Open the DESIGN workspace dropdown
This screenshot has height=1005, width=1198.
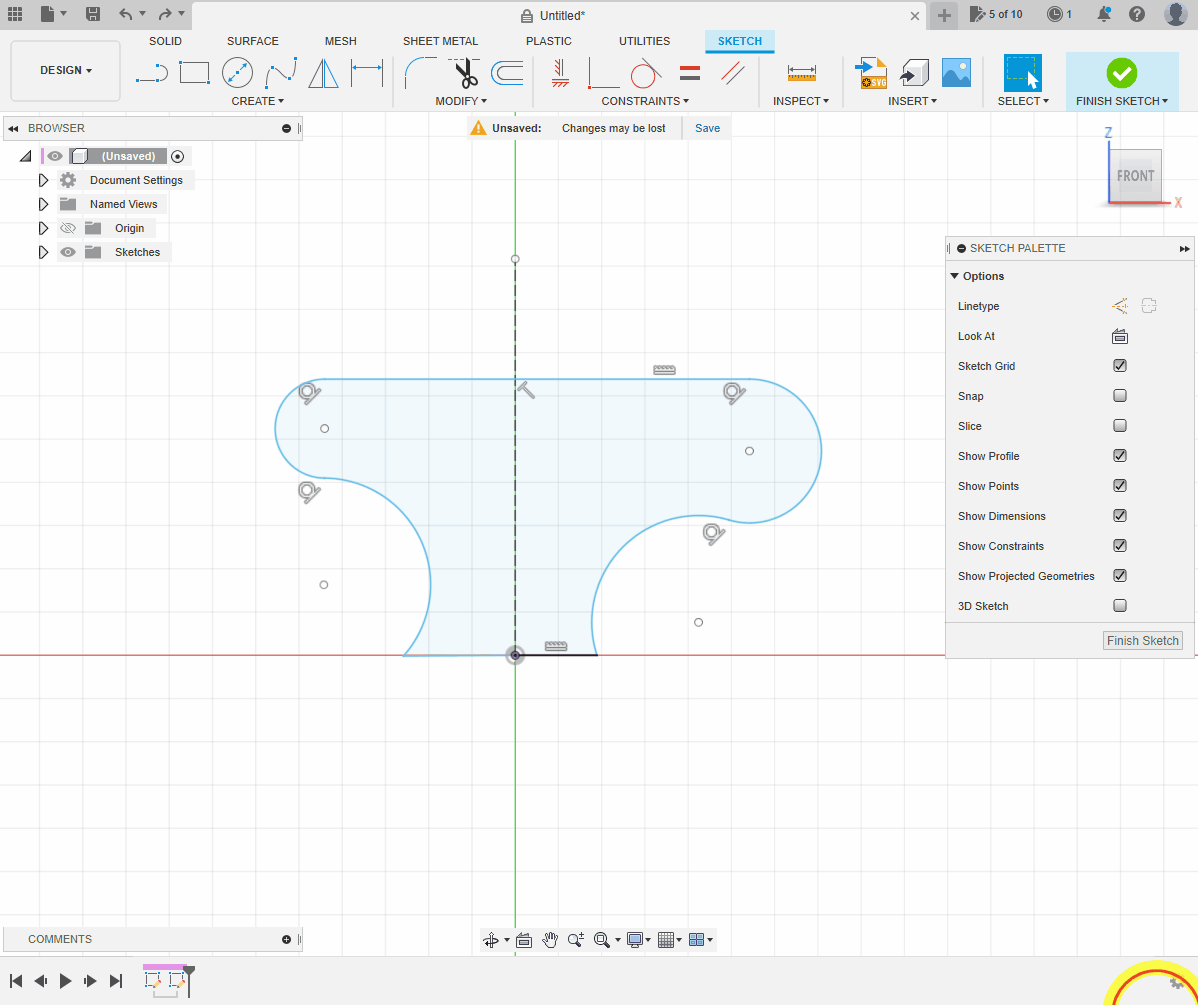(66, 71)
